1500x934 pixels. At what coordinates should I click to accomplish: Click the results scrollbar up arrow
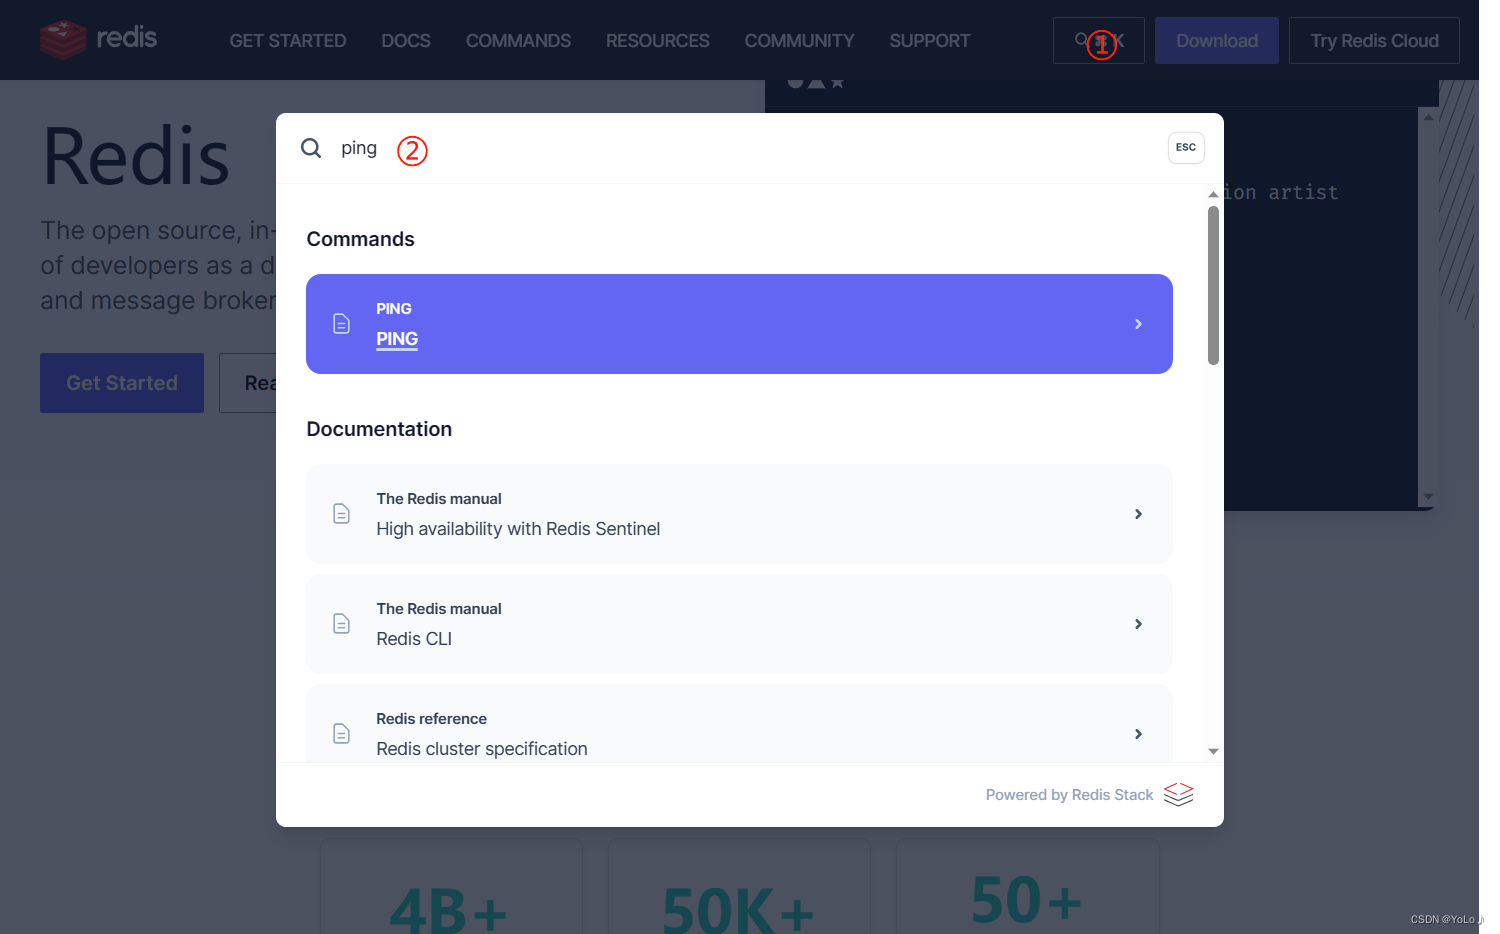[1213, 194]
